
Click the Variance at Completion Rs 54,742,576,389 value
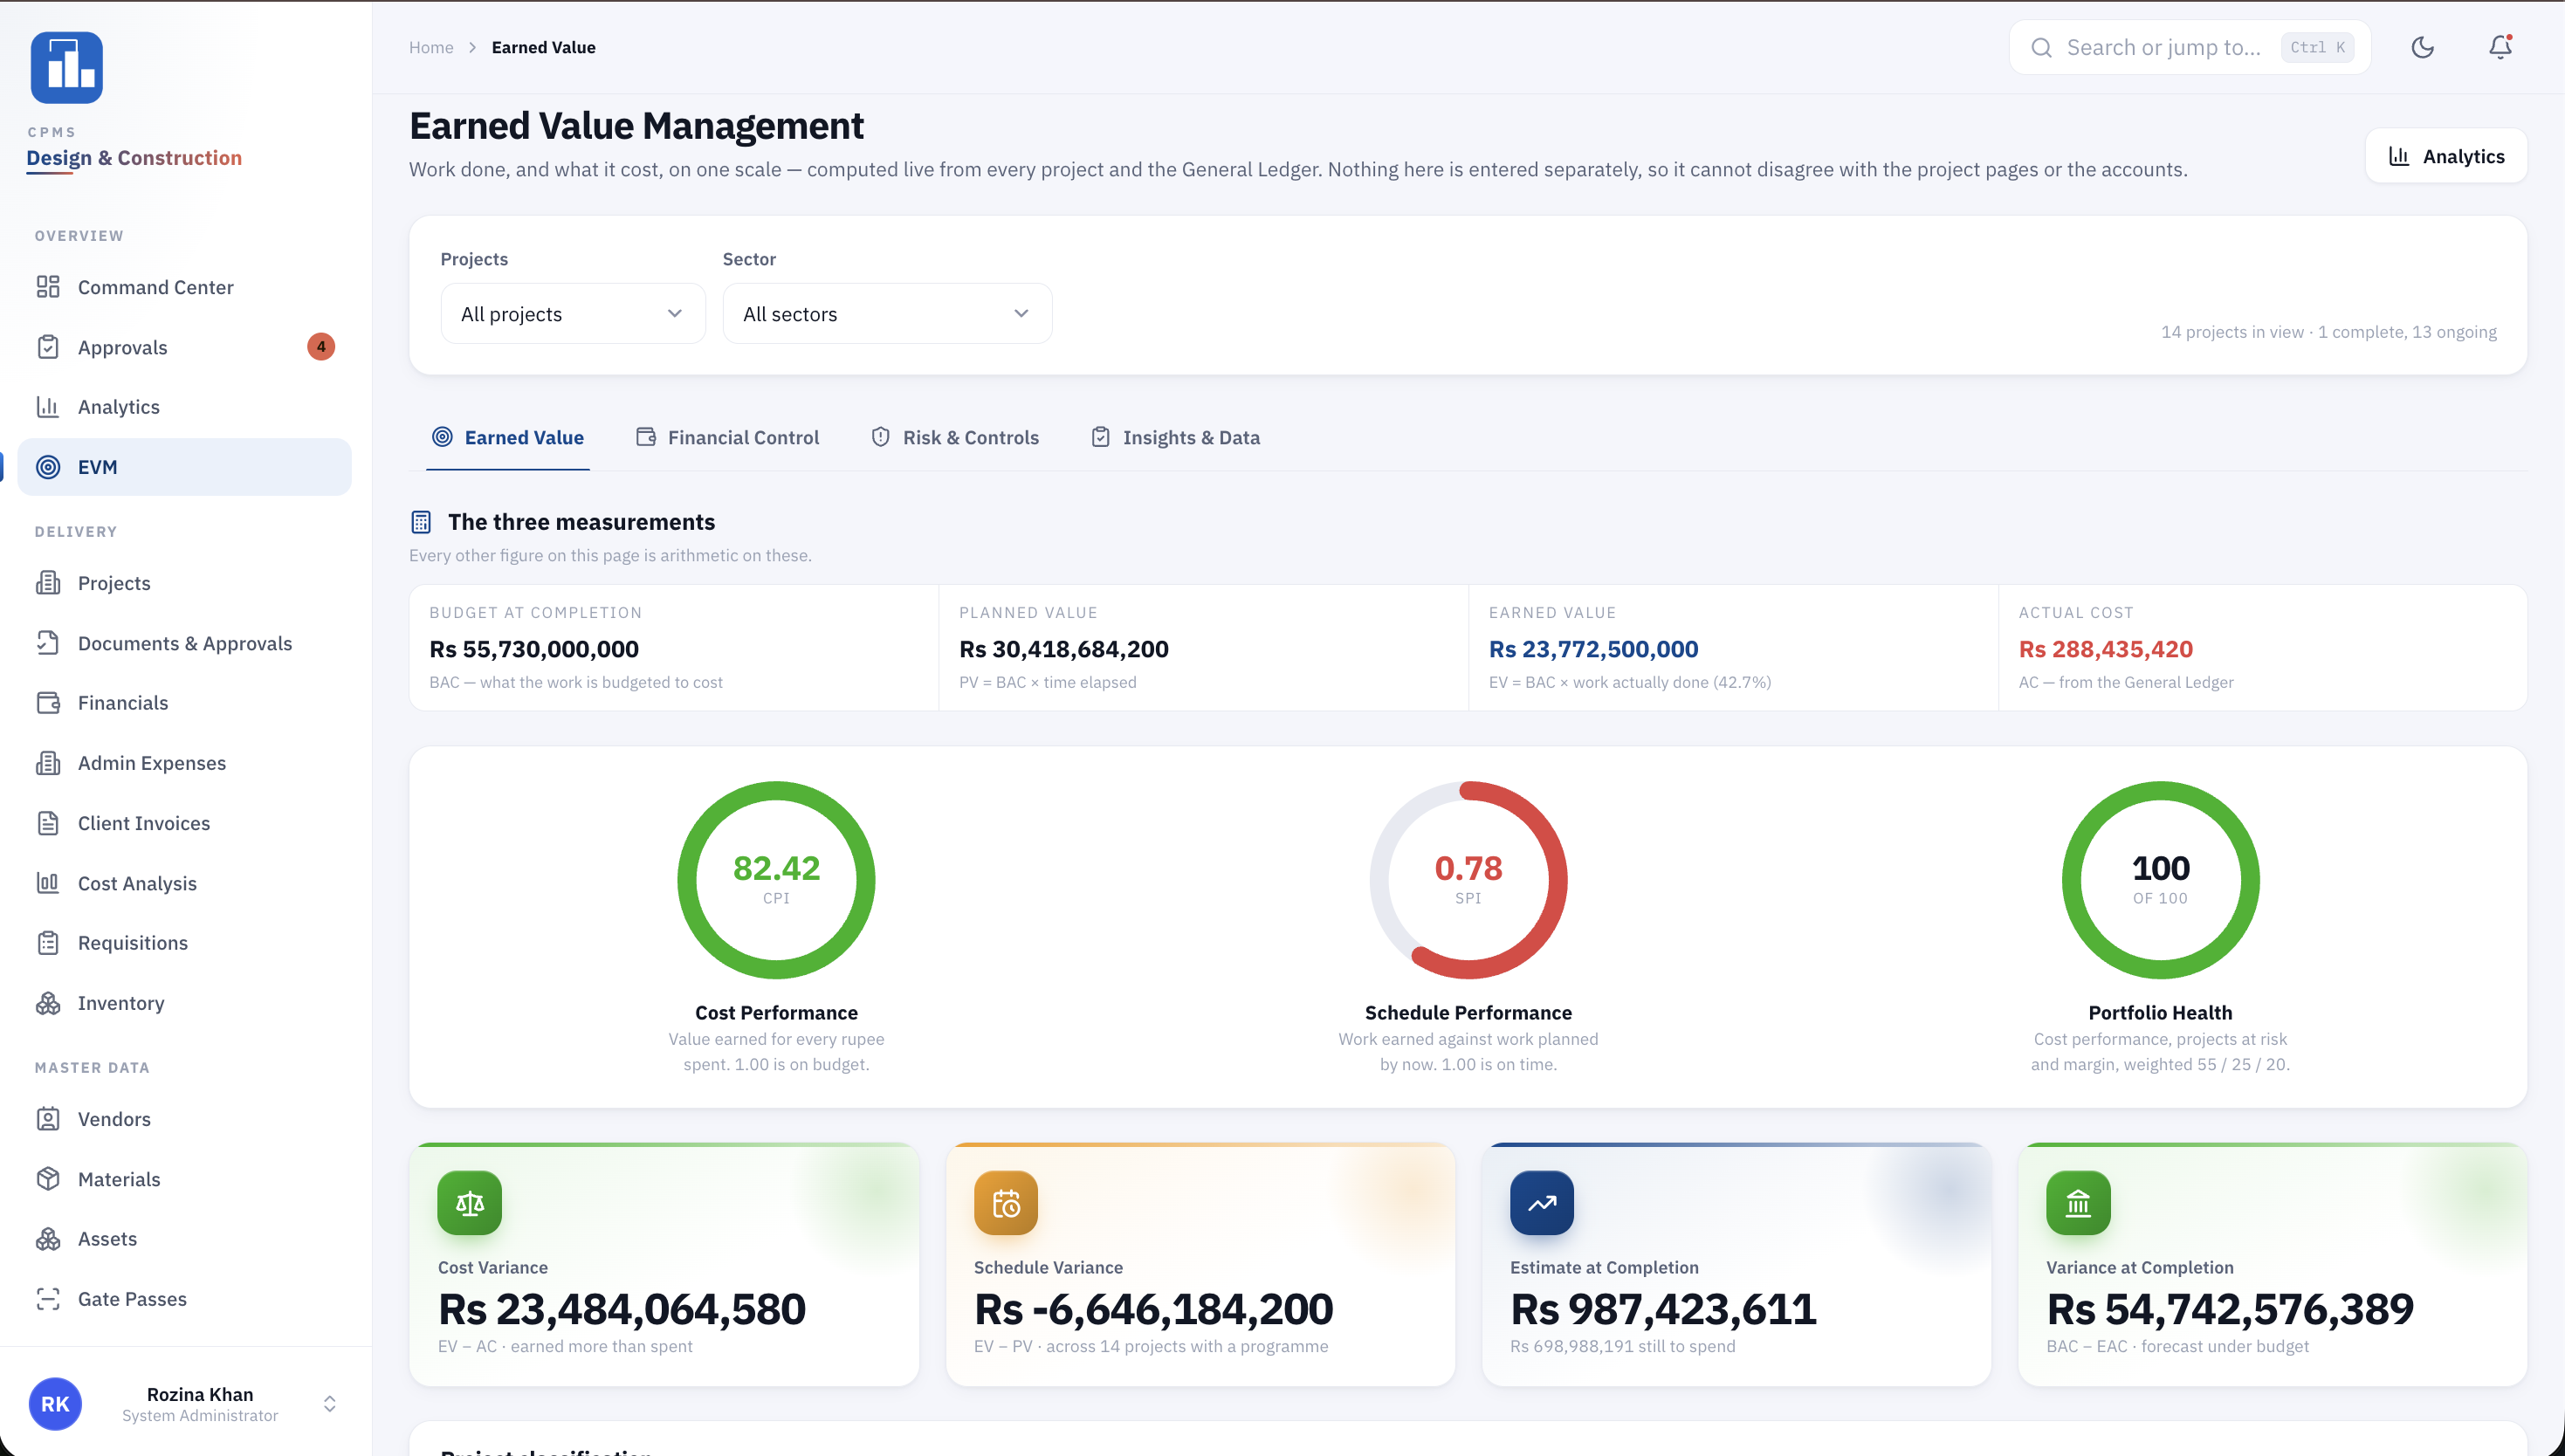pos(2230,1309)
